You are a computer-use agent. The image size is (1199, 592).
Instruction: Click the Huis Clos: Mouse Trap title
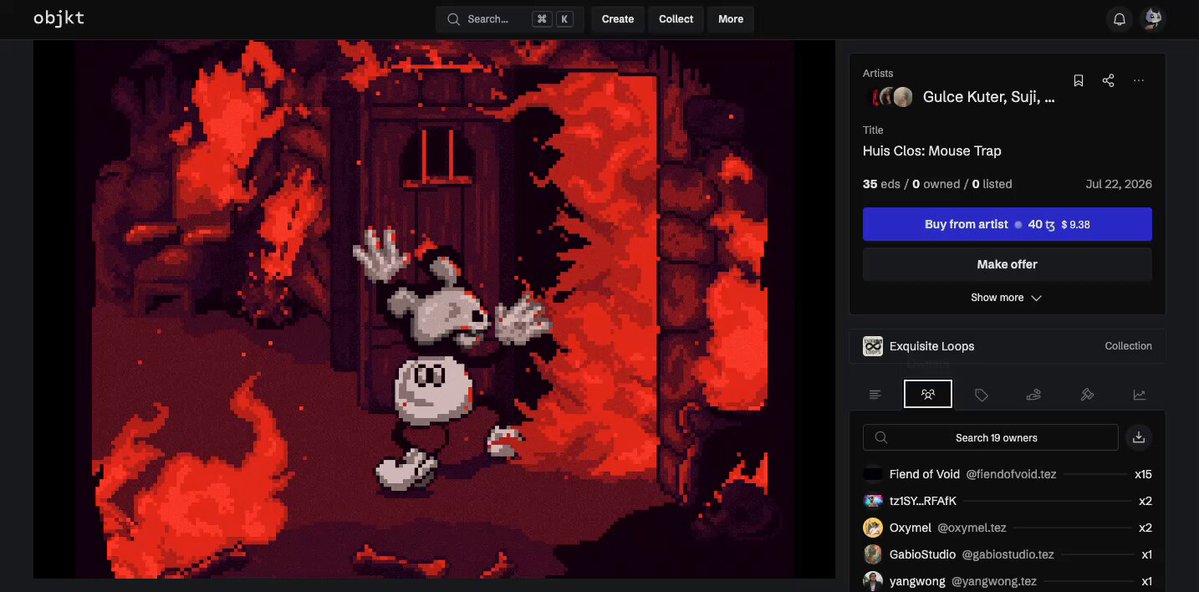932,151
